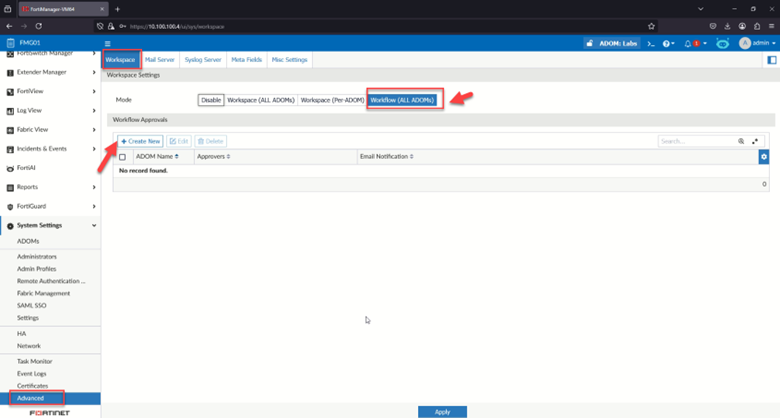Click the Edit button
This screenshot has height=418, width=780.
click(x=179, y=141)
